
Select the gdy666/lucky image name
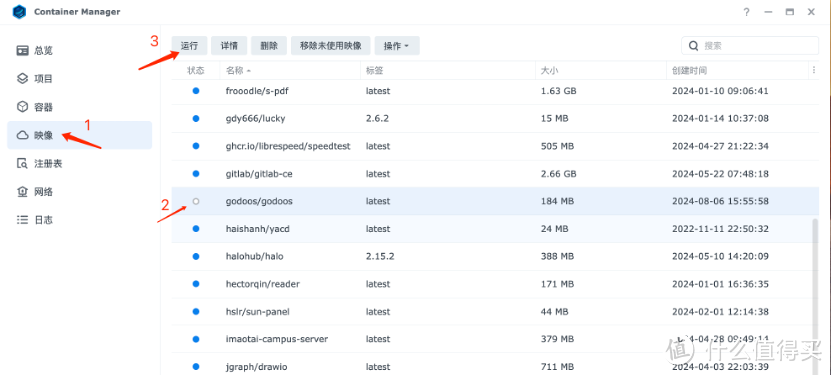255,119
